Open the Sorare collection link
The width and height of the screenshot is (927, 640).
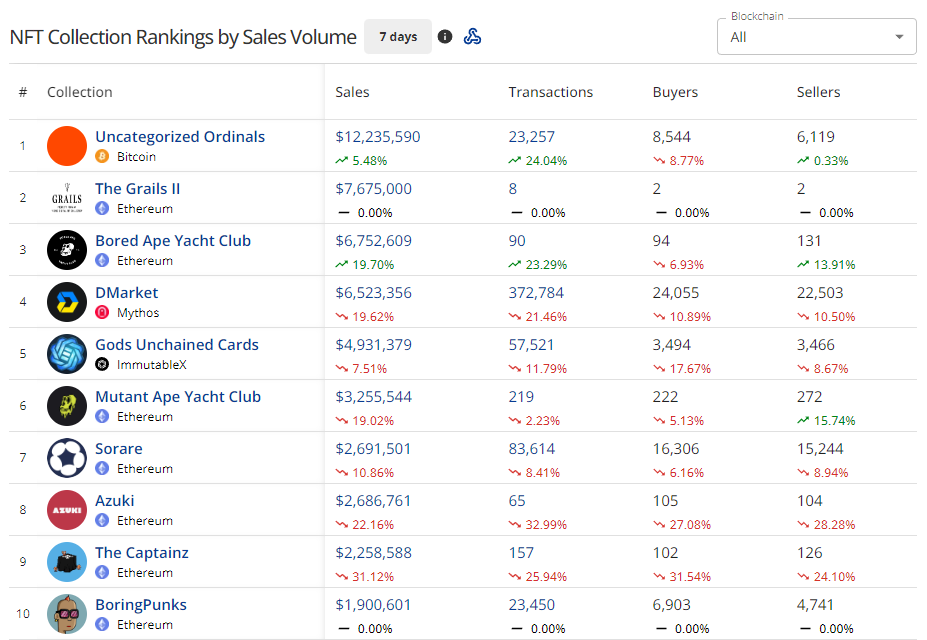(119, 449)
